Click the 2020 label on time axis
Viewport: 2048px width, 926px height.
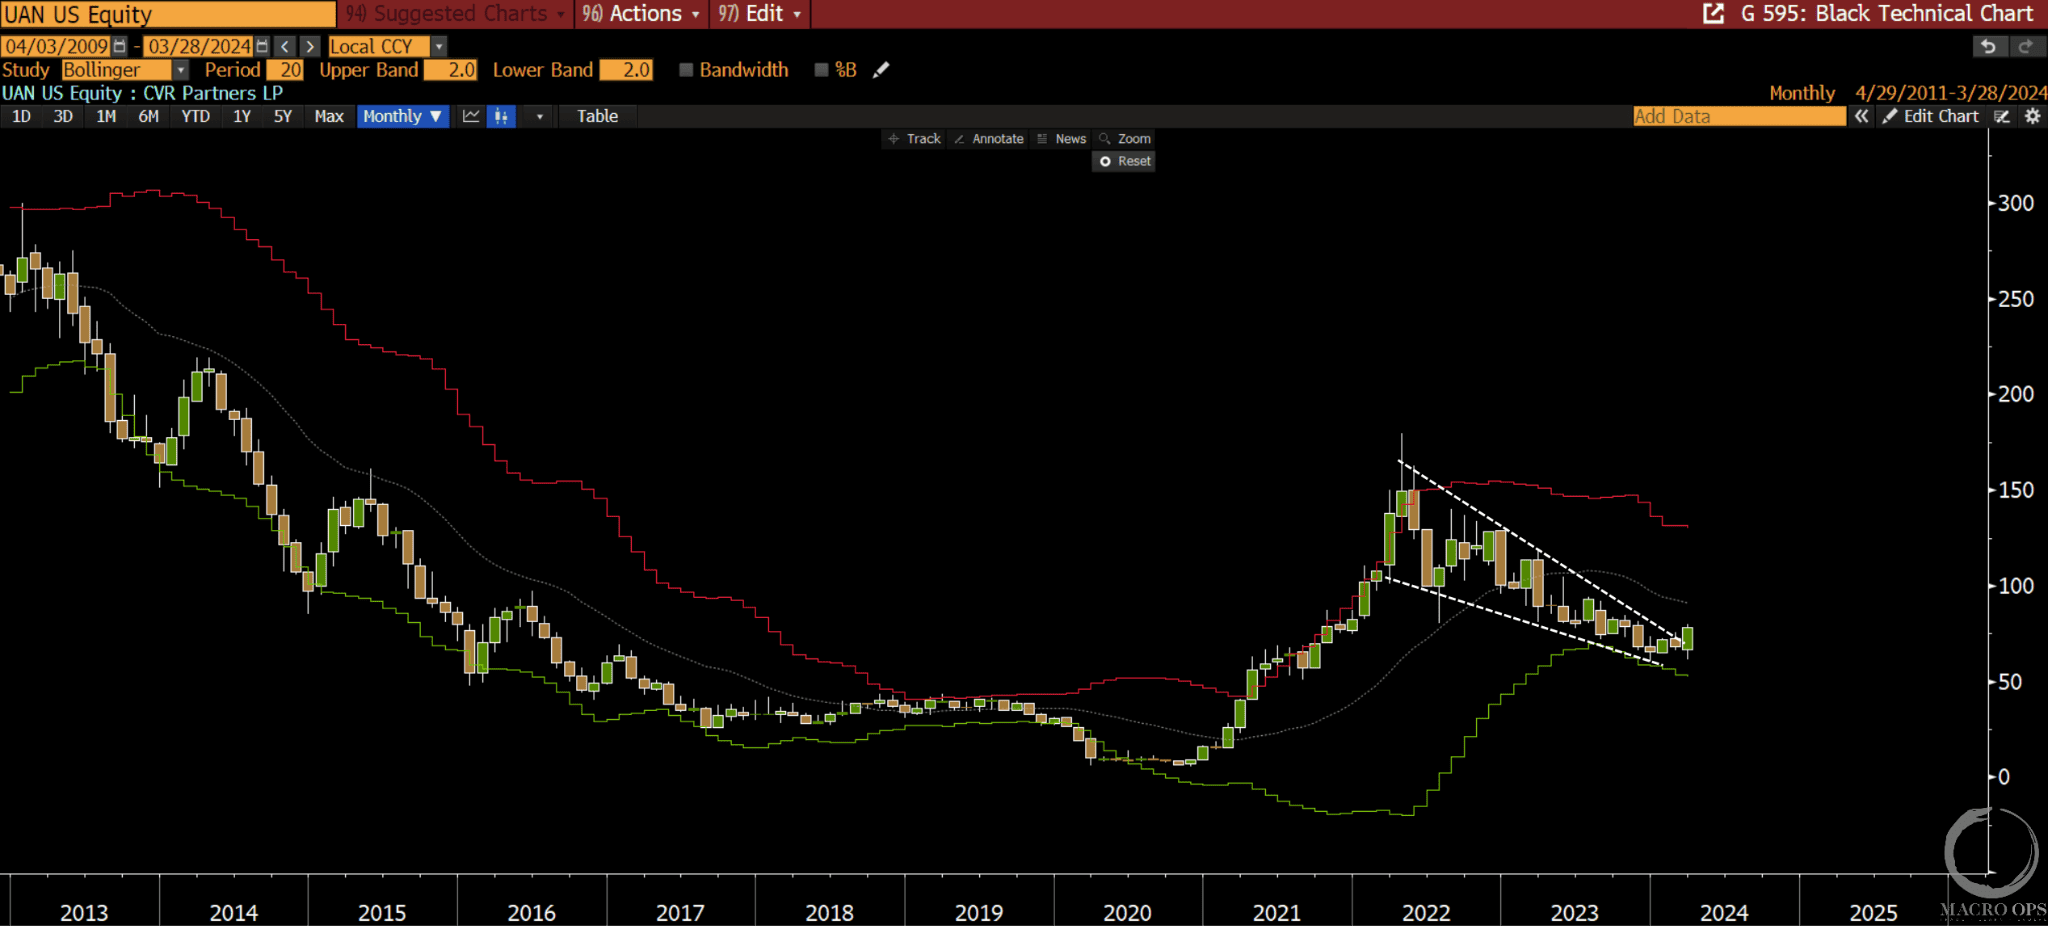[1127, 912]
